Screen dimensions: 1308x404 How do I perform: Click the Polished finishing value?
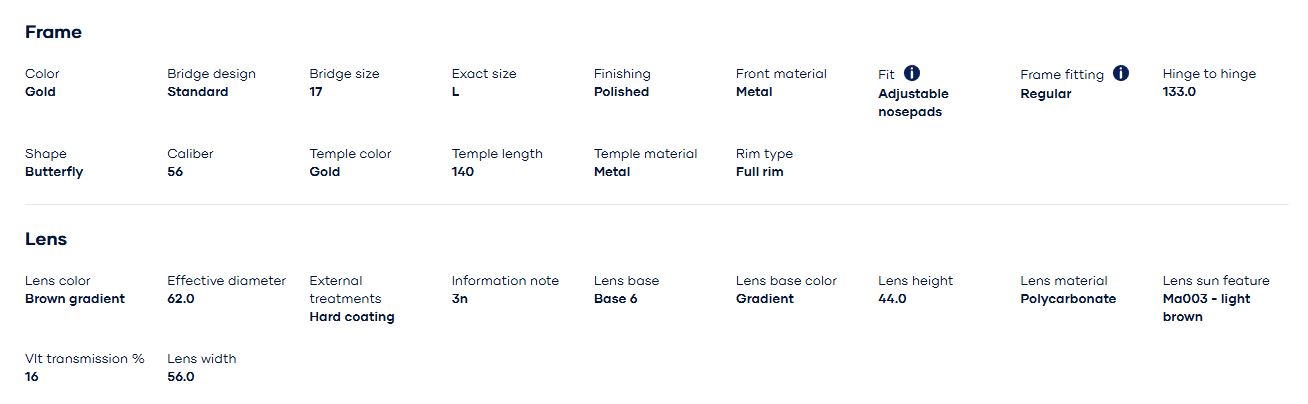coord(621,92)
